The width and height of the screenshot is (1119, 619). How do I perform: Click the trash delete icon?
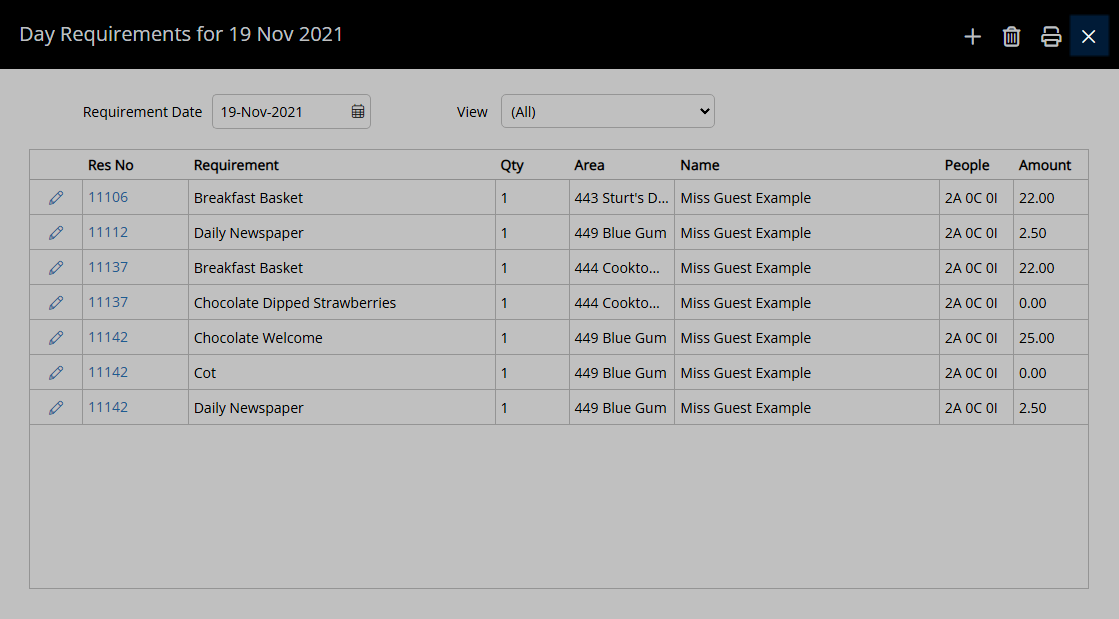(x=1011, y=36)
